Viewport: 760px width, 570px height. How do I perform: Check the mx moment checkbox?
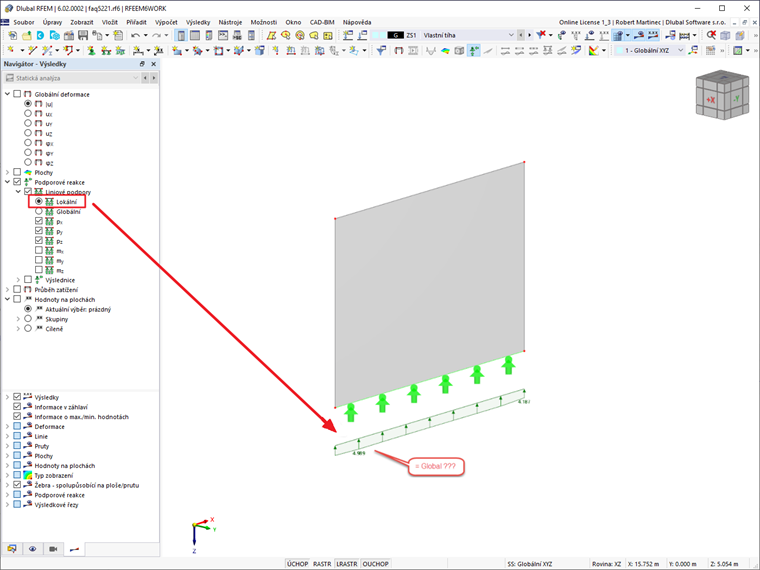pos(39,250)
